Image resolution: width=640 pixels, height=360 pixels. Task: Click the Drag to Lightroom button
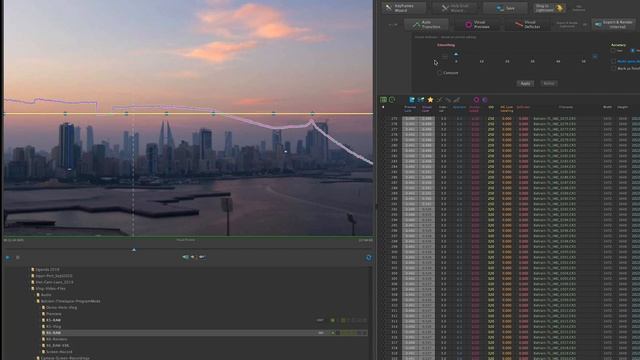(x=549, y=8)
